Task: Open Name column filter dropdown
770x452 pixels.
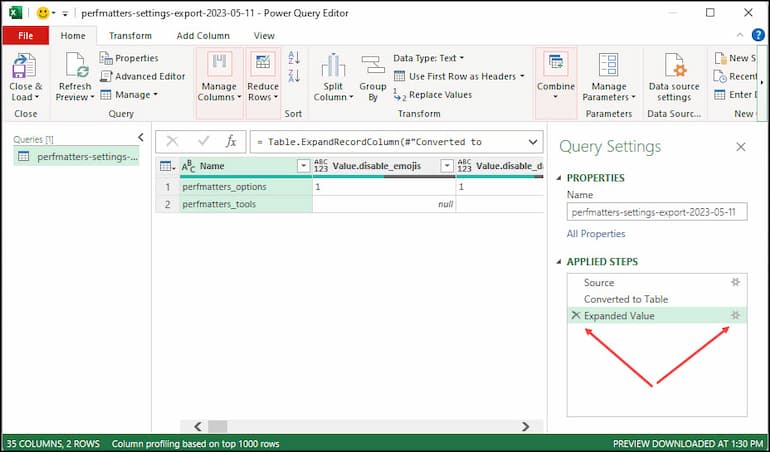Action: [x=303, y=166]
